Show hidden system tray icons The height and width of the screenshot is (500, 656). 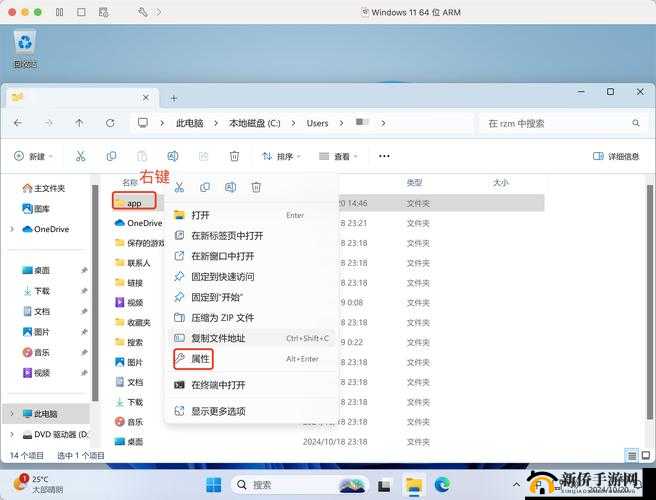click(x=516, y=485)
